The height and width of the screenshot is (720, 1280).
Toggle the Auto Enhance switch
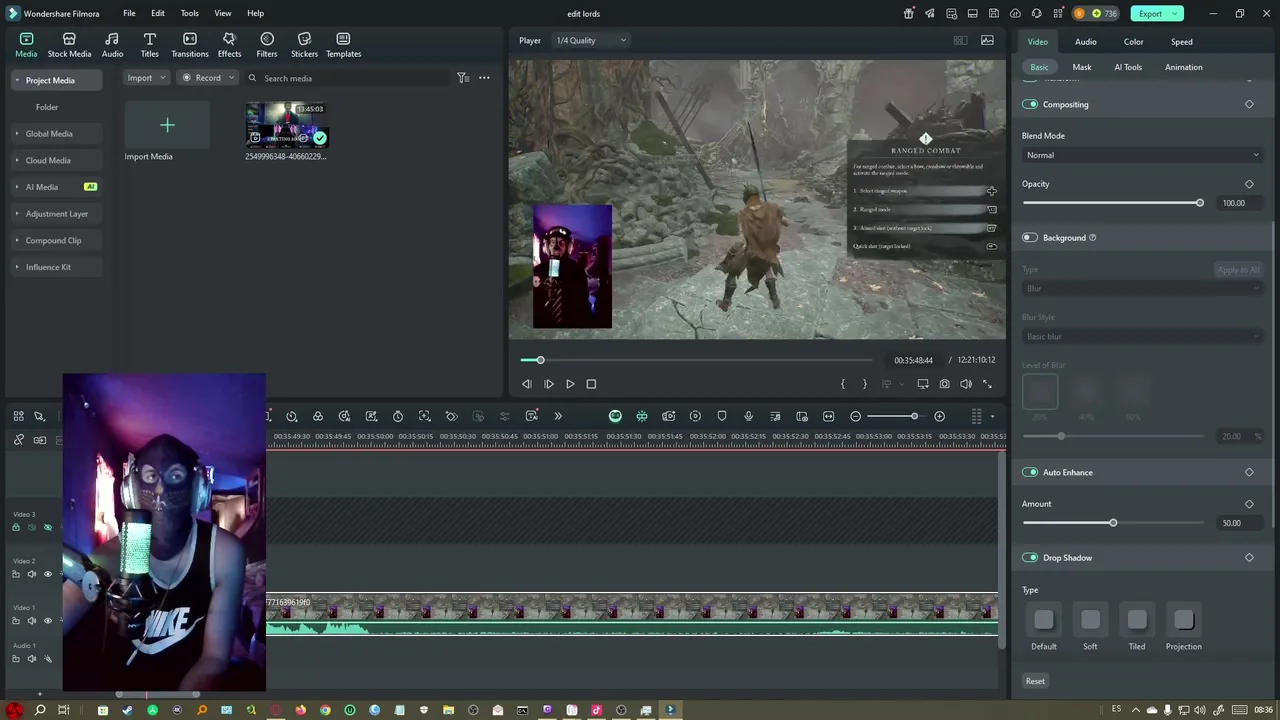click(x=1030, y=472)
